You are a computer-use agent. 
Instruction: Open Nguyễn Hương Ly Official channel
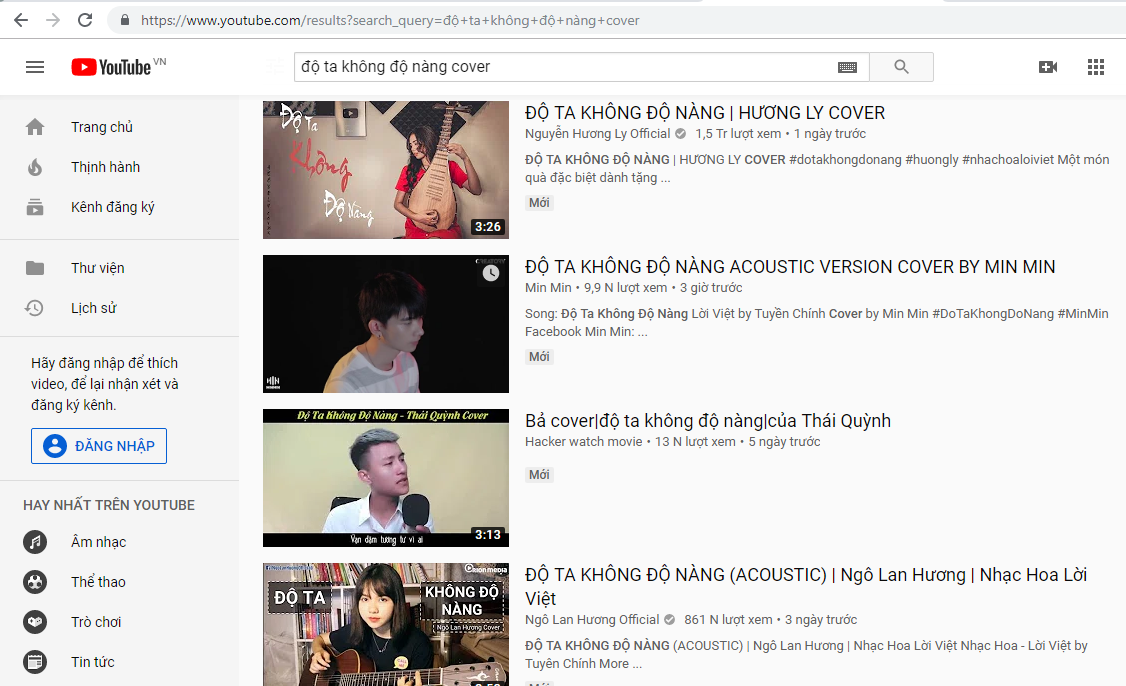597,134
